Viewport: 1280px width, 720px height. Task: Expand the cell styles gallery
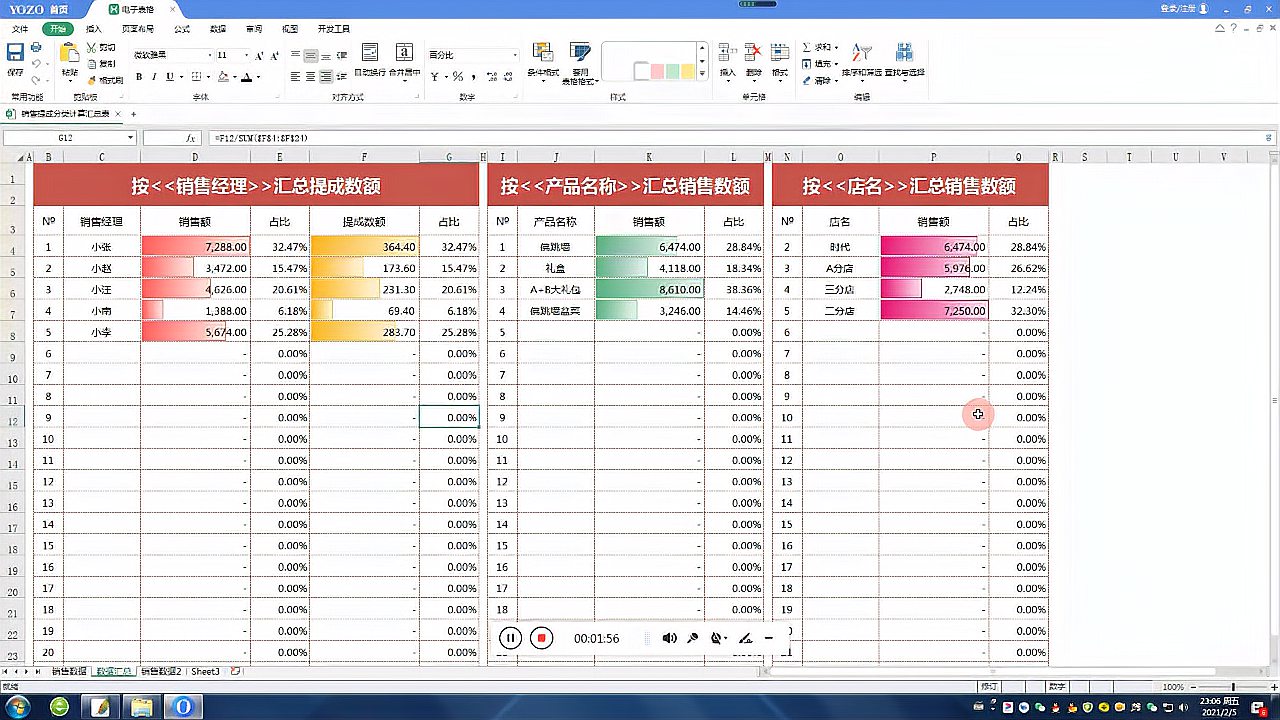tap(702, 74)
